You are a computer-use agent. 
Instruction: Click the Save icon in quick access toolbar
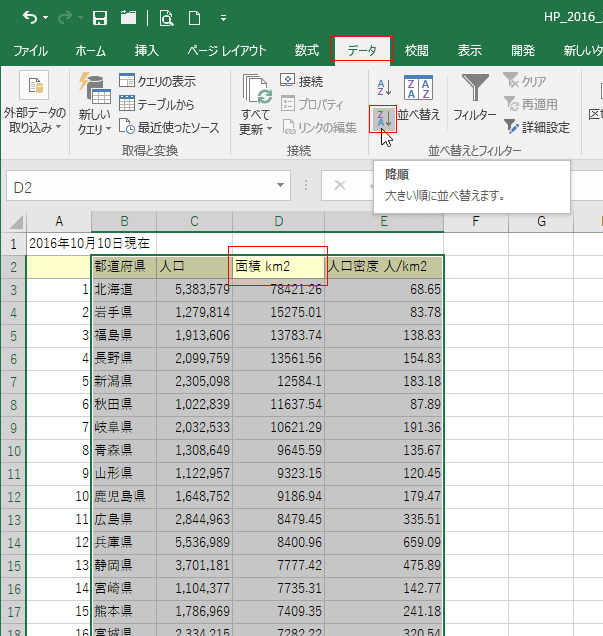point(100,17)
